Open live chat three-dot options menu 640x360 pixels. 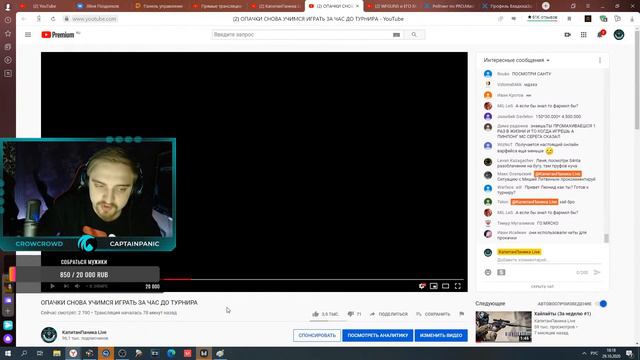pos(600,60)
